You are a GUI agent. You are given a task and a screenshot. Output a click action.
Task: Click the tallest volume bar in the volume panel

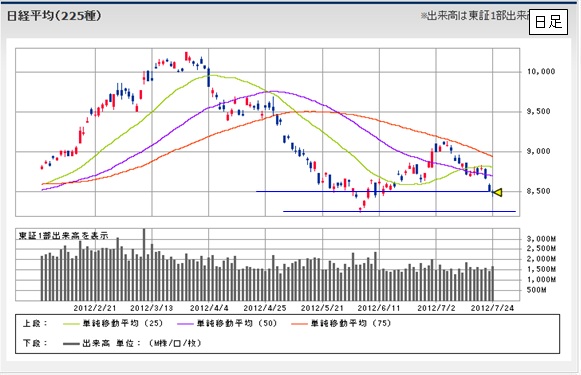click(x=144, y=265)
